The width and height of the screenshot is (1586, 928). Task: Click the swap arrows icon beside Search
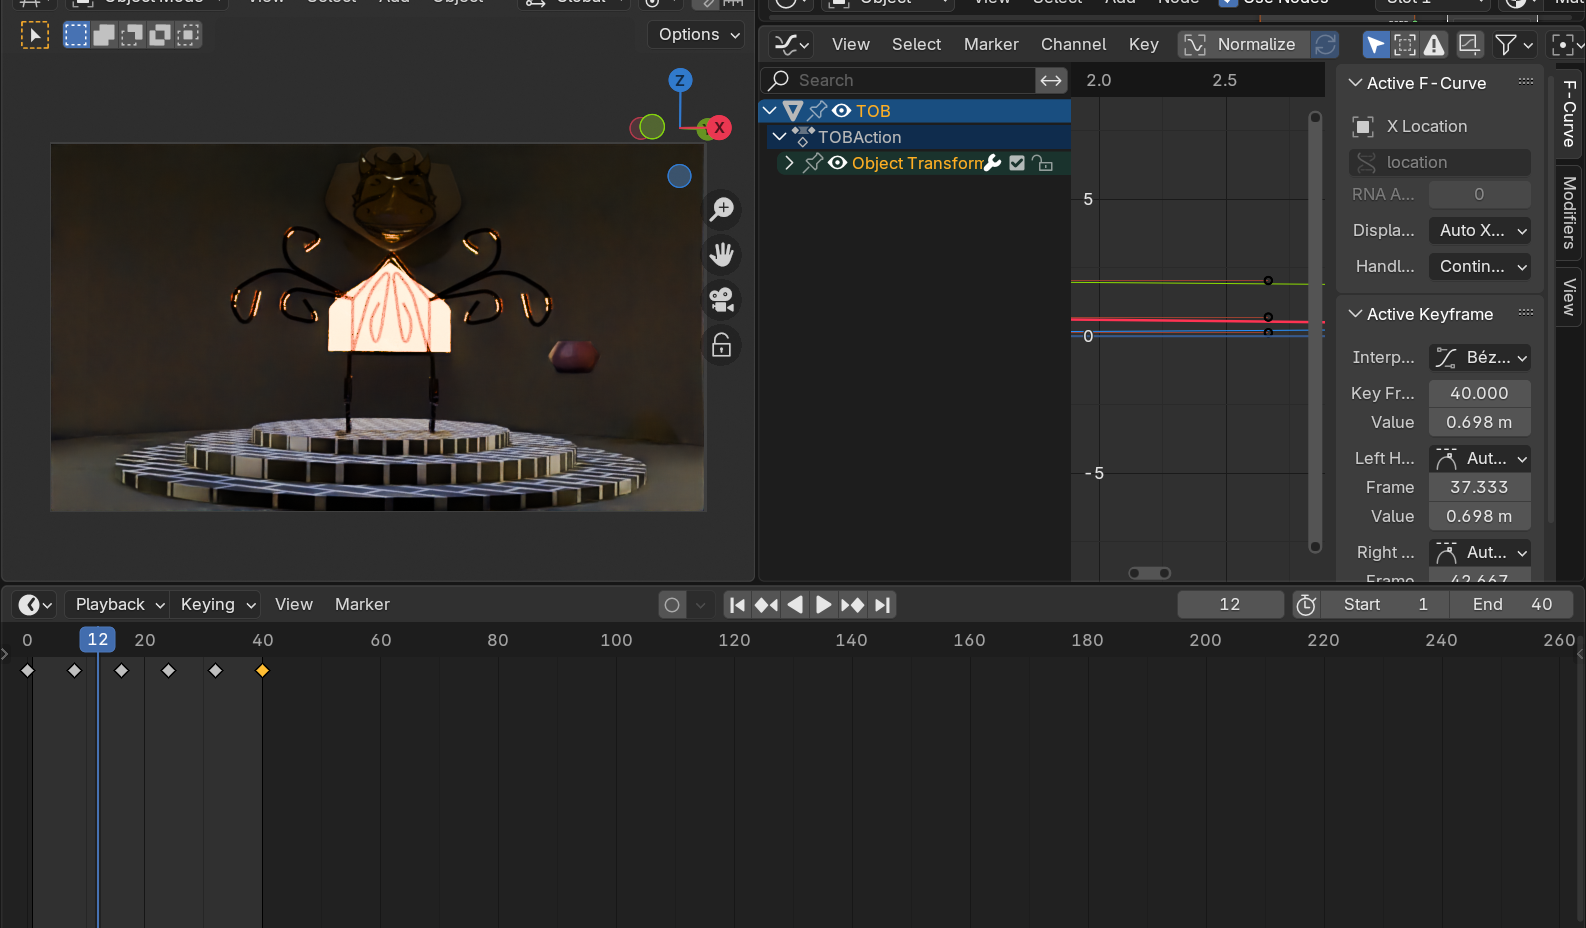pyautogui.click(x=1051, y=80)
